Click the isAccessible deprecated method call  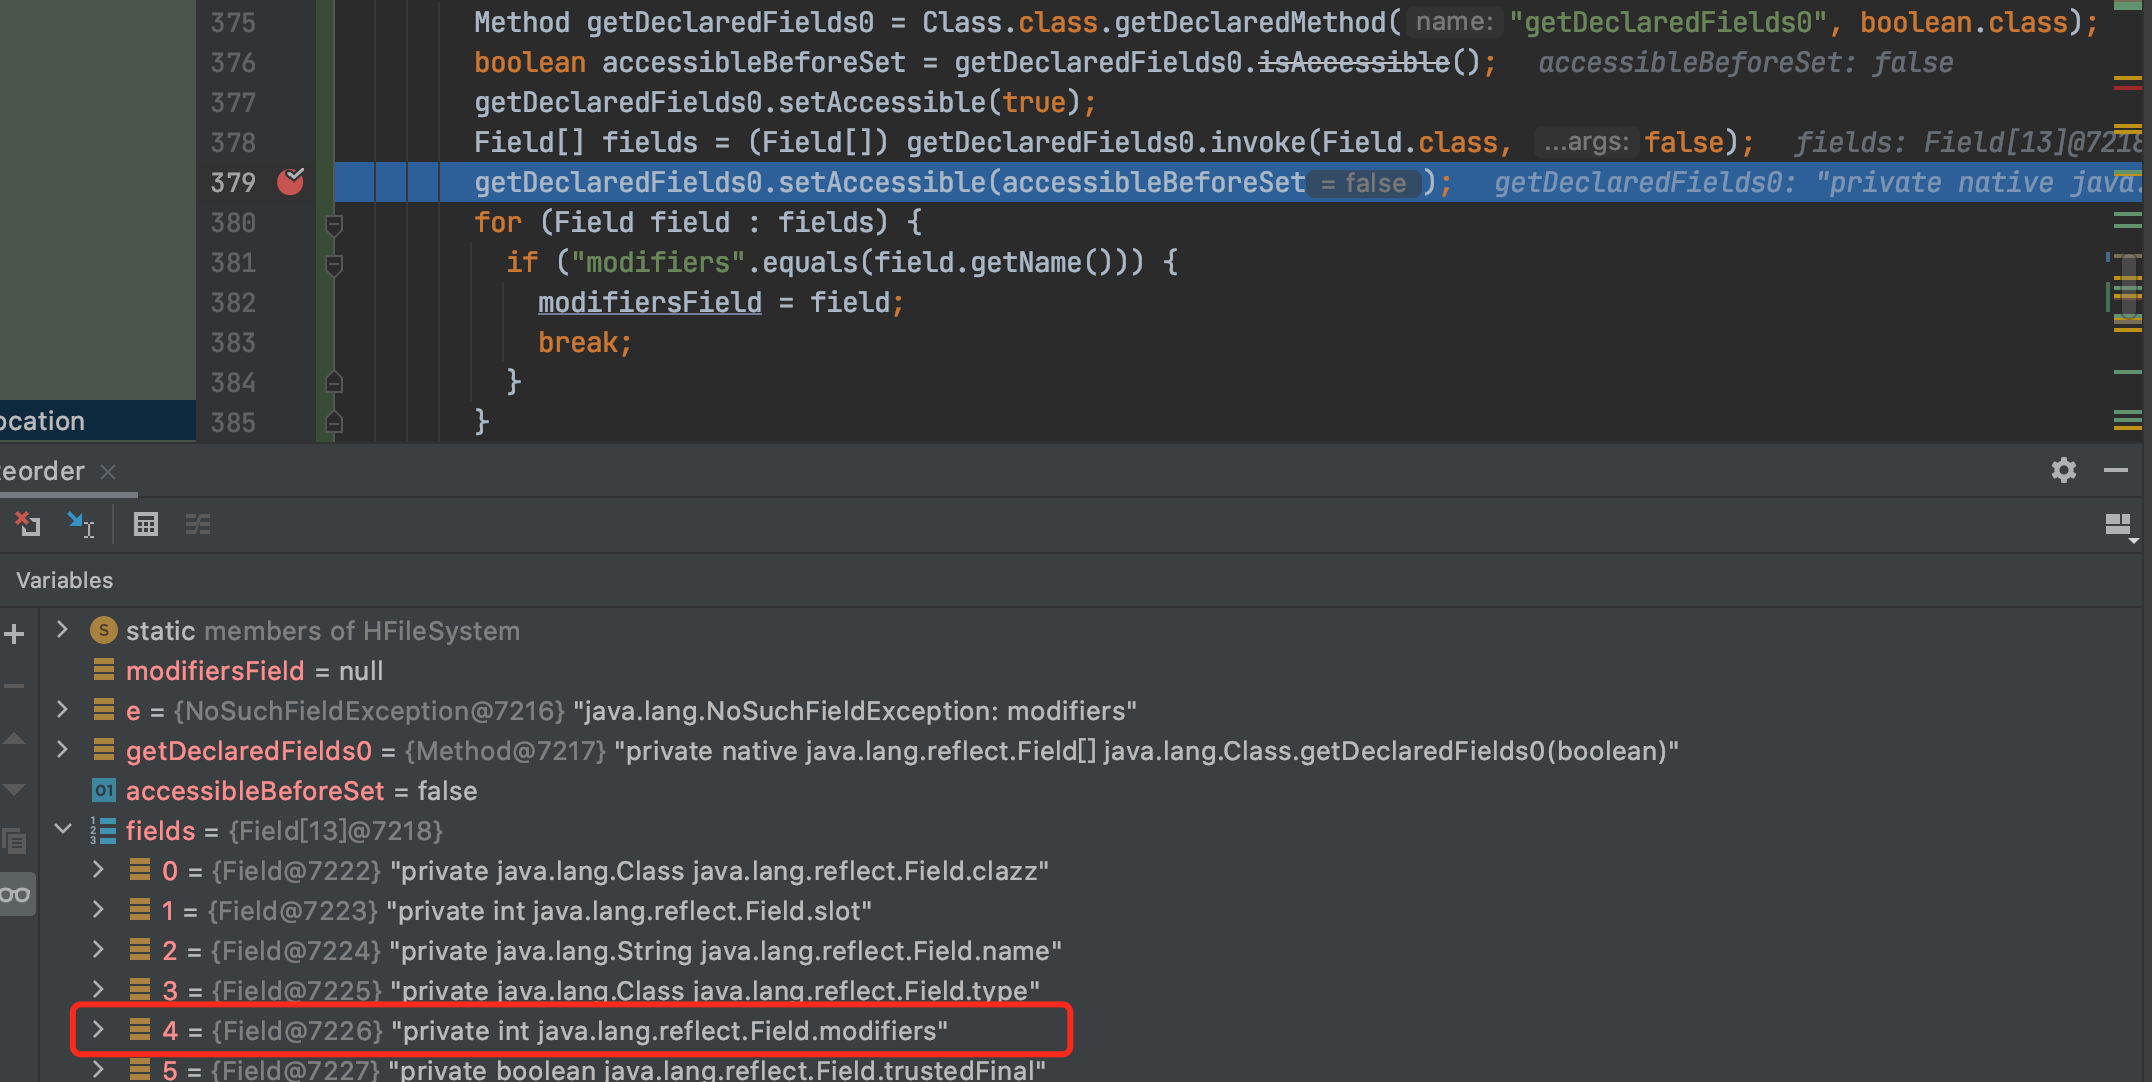pos(1354,62)
